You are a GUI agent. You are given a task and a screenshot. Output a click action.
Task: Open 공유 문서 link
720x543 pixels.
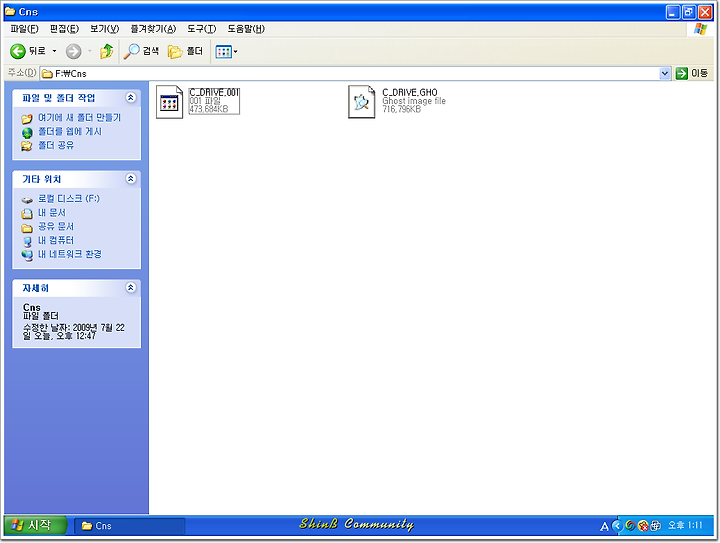56,227
